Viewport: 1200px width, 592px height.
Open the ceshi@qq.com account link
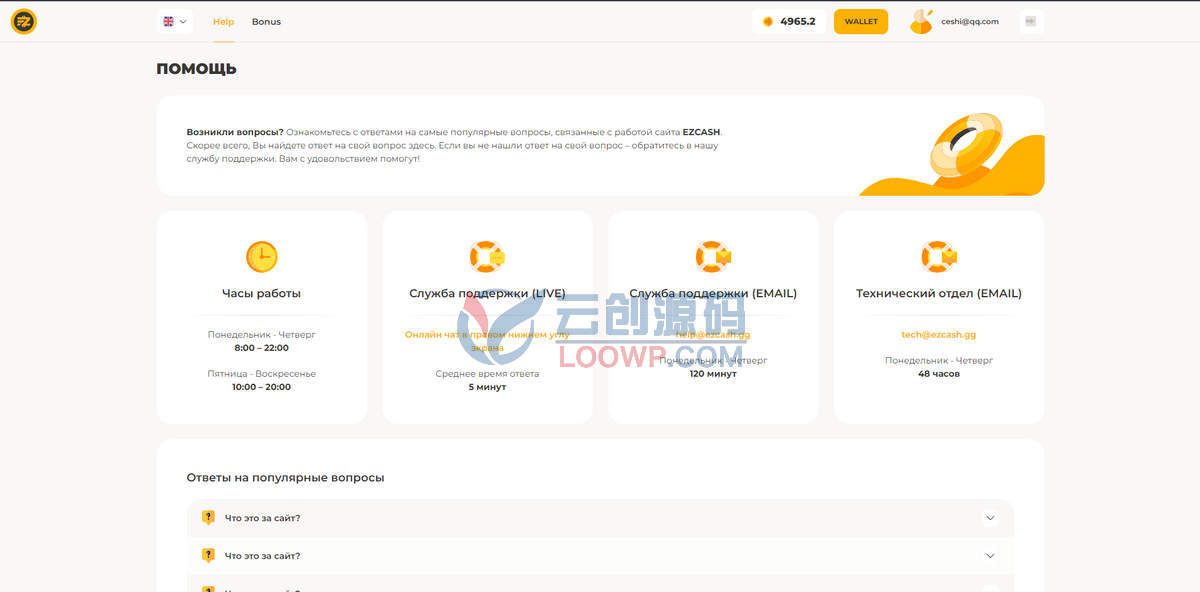(970, 21)
